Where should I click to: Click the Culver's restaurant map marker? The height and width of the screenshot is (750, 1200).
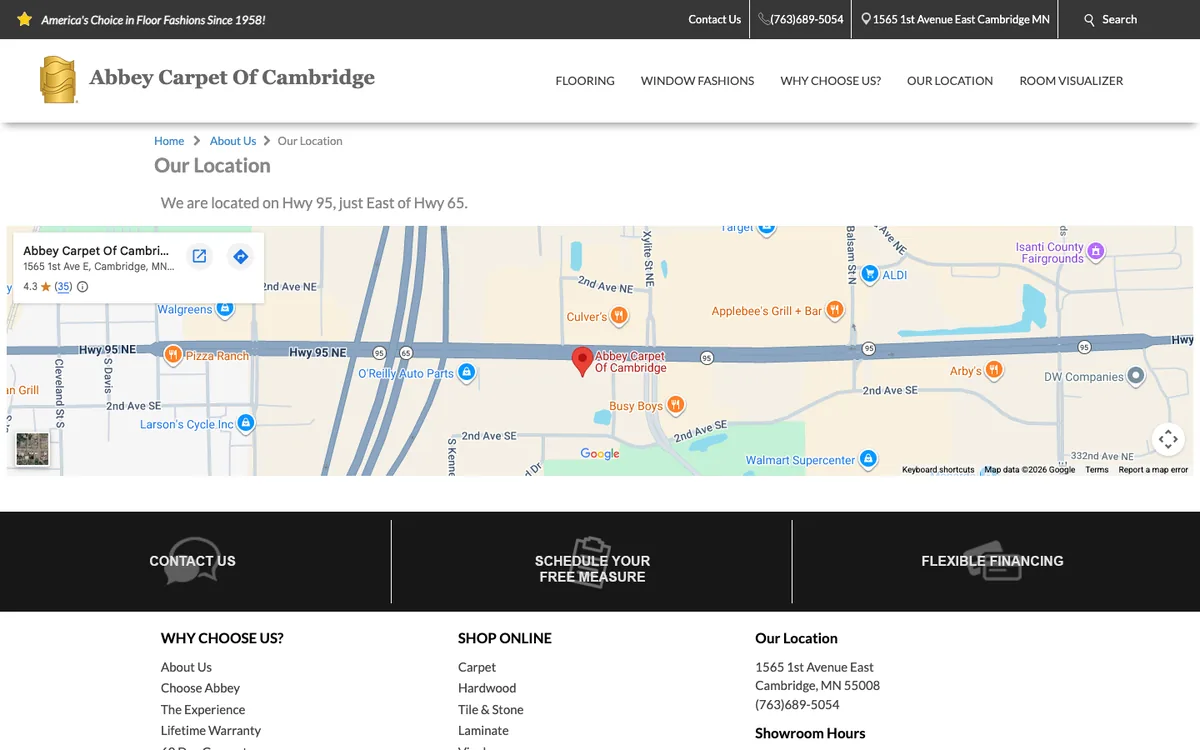tap(619, 316)
